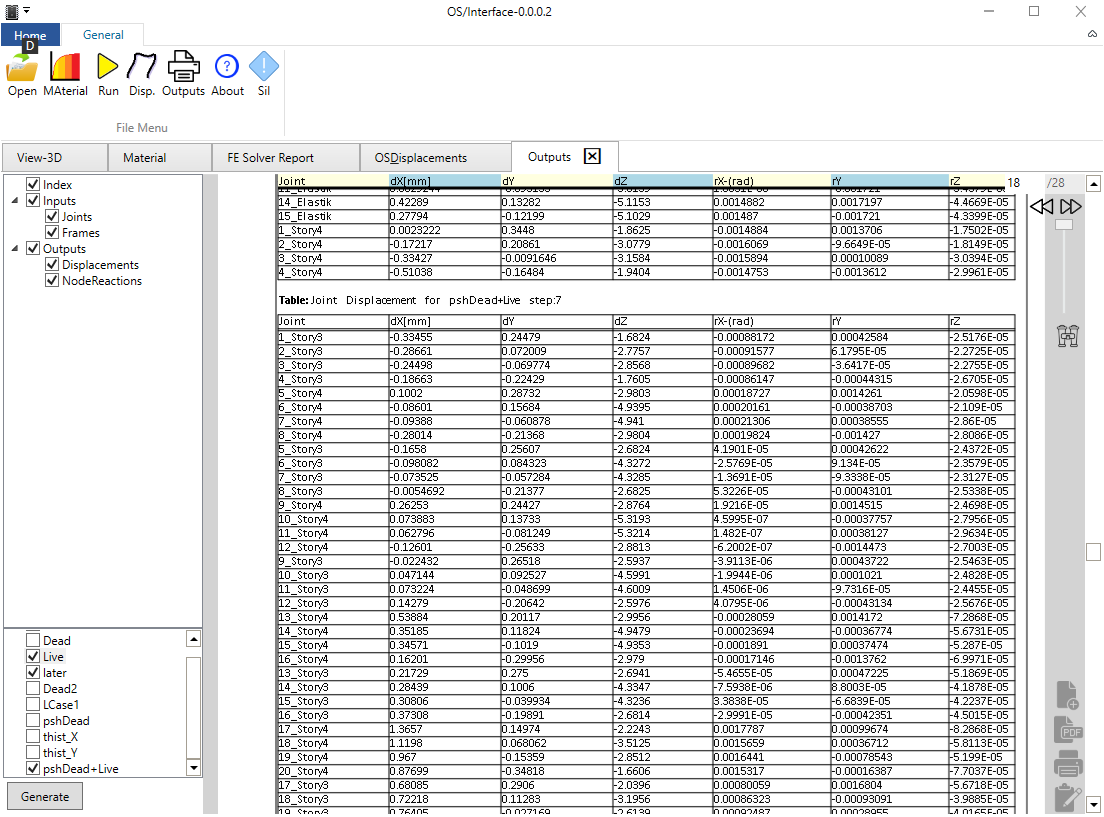The image size is (1104, 817).
Task: Switch to the General ribbon tab
Action: pyautogui.click(x=103, y=35)
